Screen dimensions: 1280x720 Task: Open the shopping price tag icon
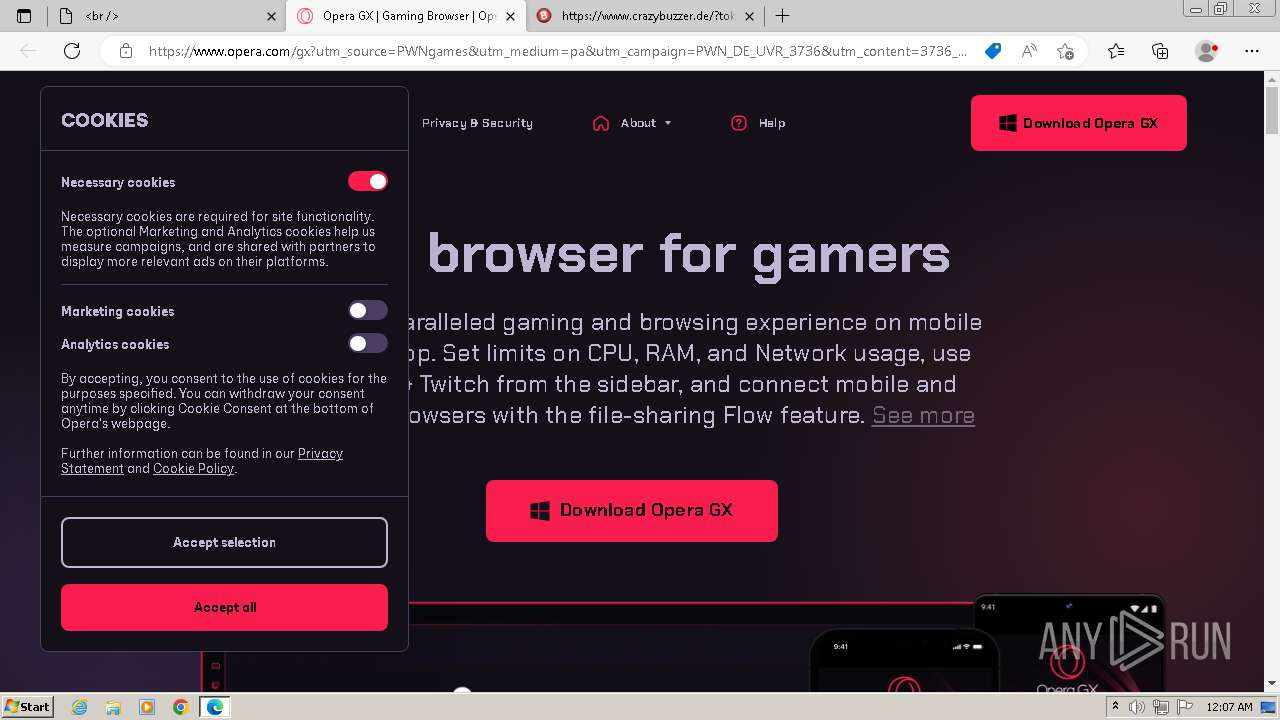click(993, 51)
